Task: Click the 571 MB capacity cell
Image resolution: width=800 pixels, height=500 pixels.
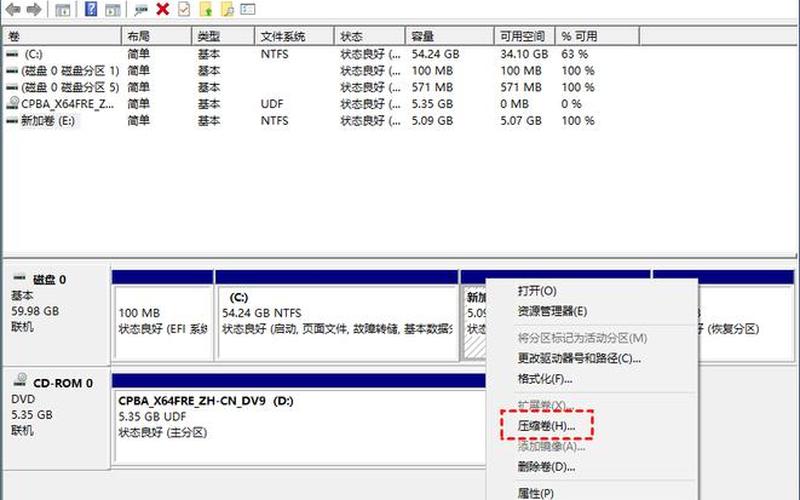Action: coord(432,87)
